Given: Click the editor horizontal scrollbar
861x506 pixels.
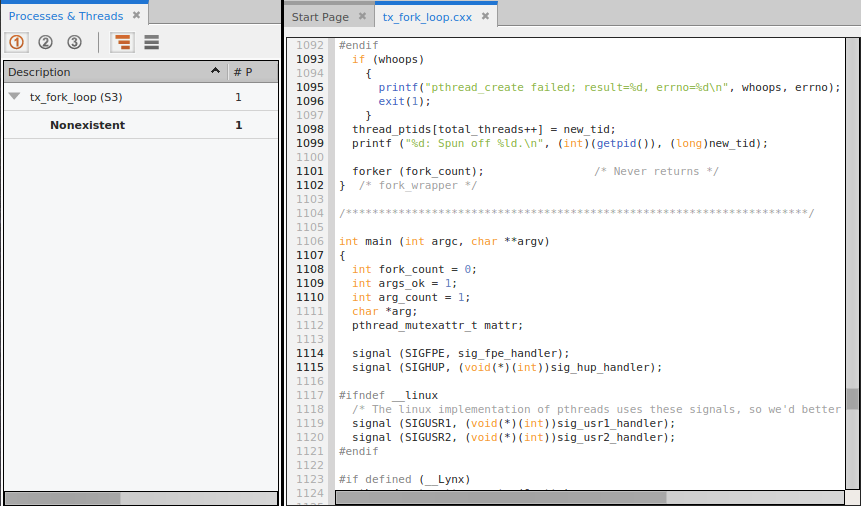Looking at the screenshot, I should (x=500, y=497).
